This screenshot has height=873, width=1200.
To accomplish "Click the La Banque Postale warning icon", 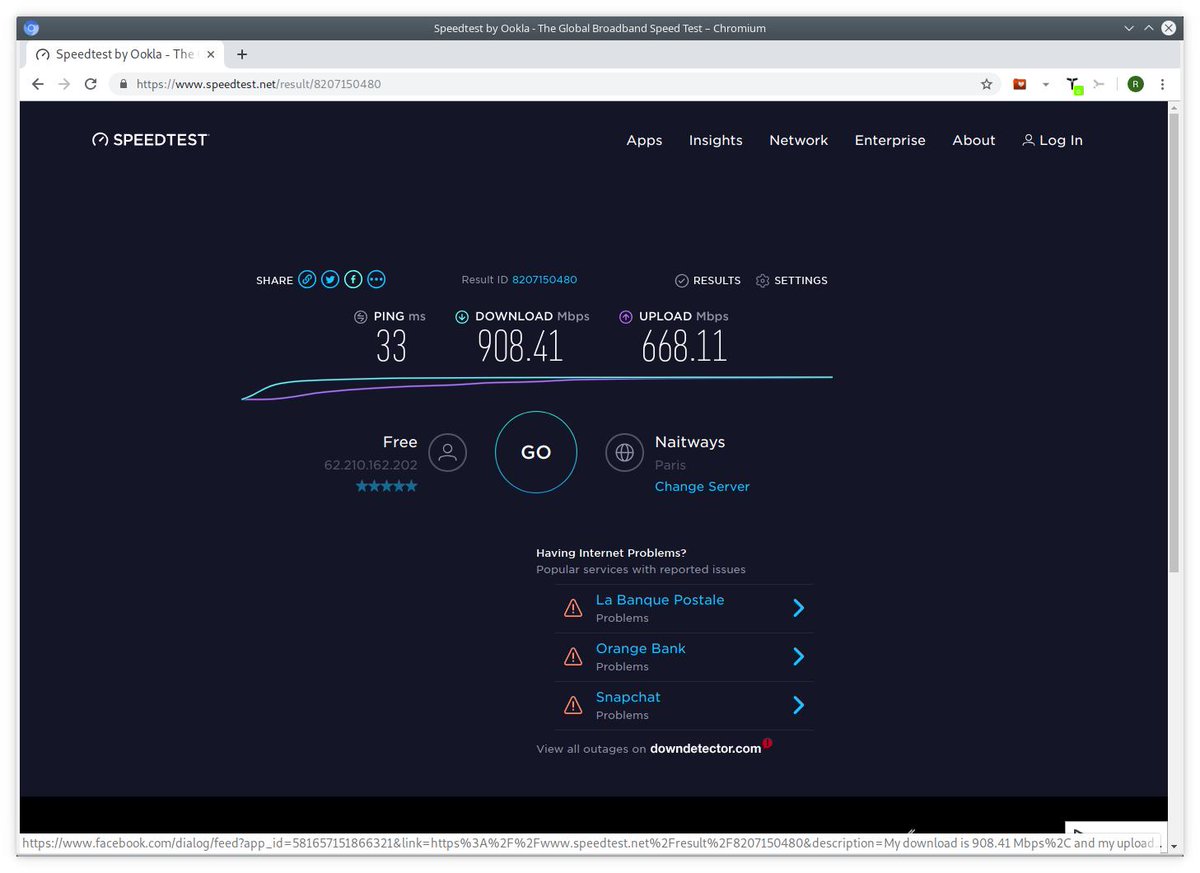I will click(573, 608).
